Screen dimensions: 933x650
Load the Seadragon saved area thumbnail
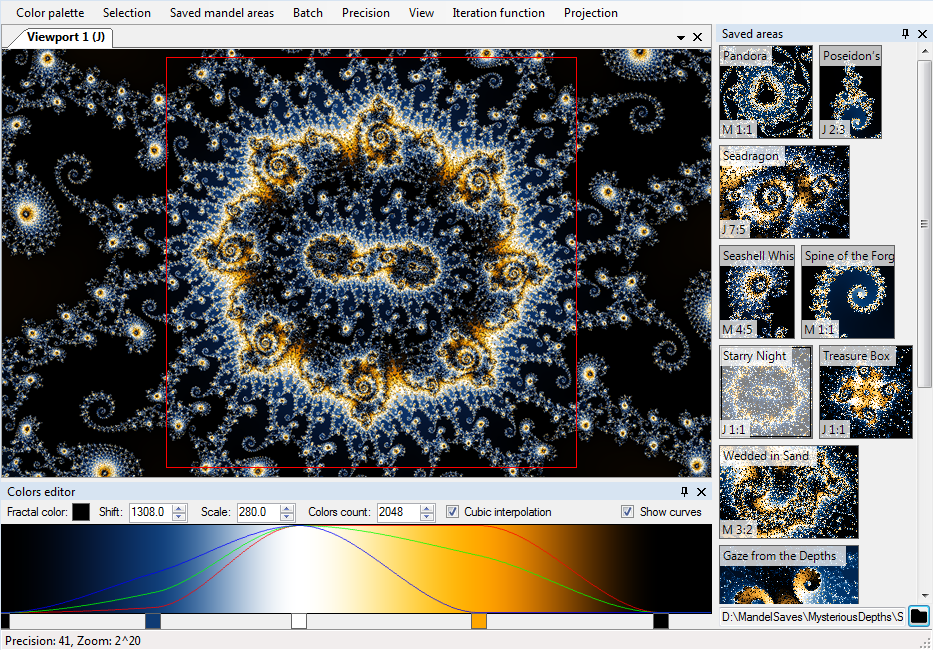784,192
